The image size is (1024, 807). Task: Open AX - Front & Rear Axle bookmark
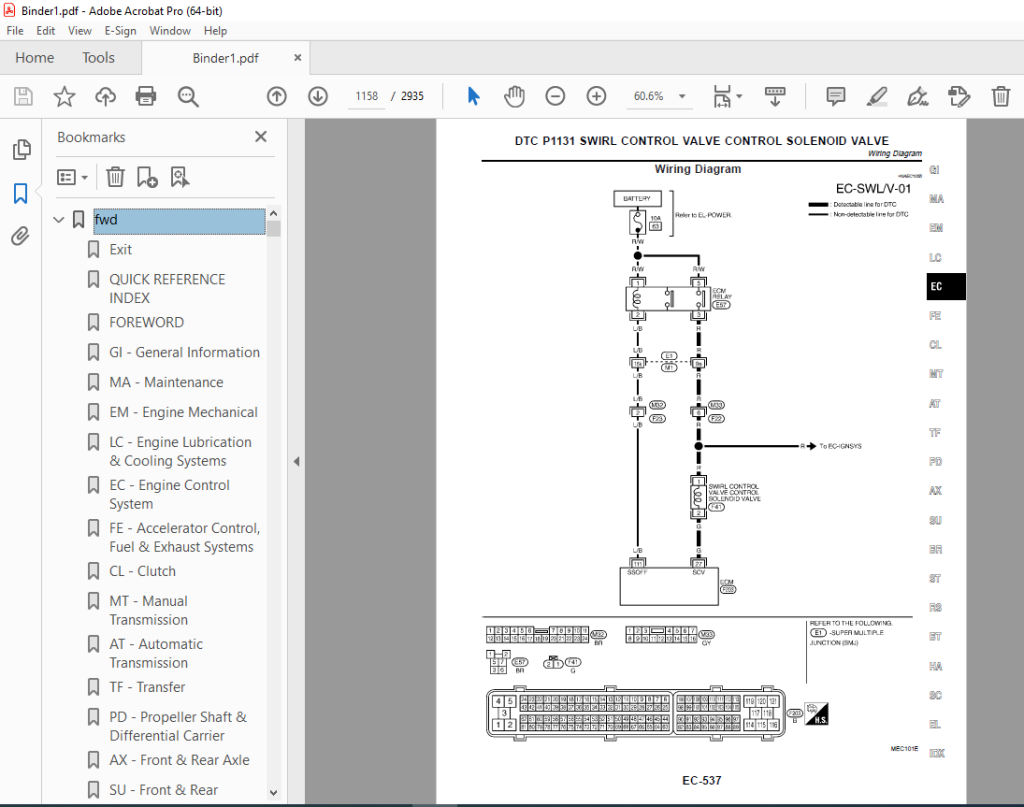(x=179, y=760)
